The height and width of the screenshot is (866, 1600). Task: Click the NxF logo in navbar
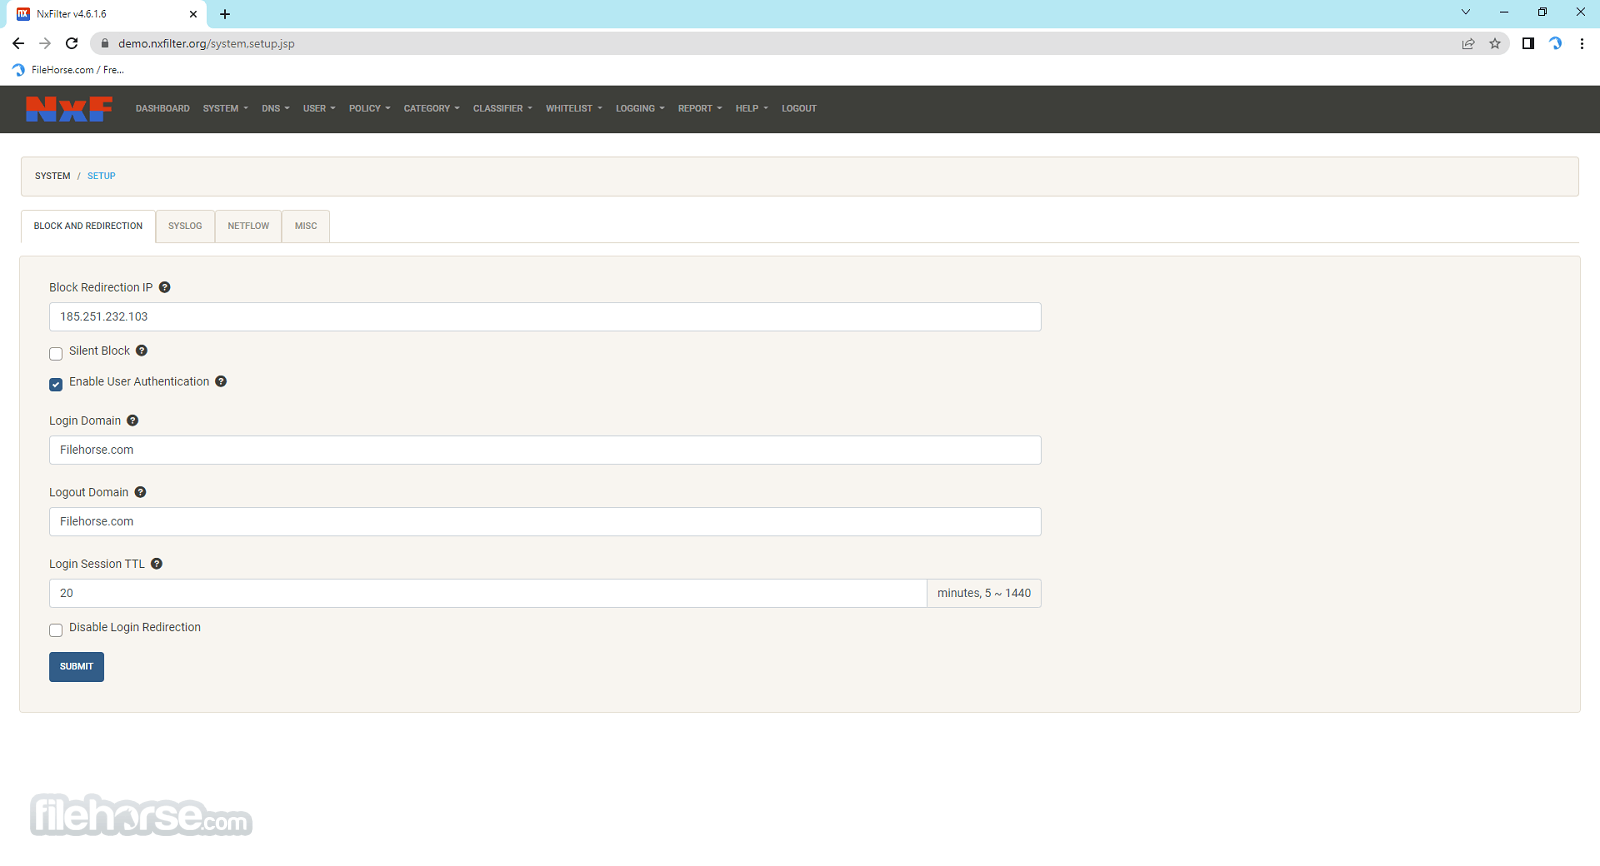pos(69,109)
